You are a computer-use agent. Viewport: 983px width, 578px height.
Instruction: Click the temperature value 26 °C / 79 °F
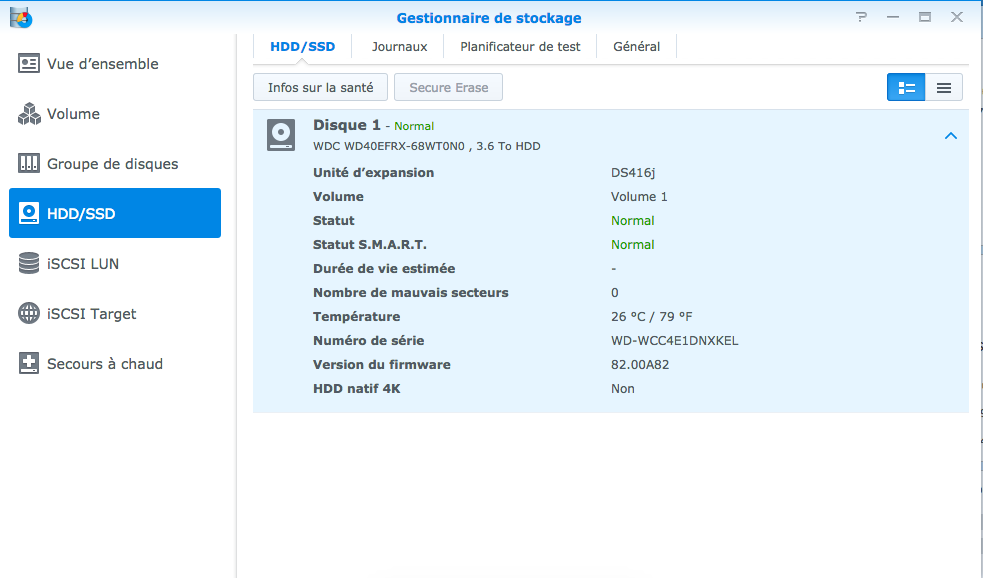651,317
